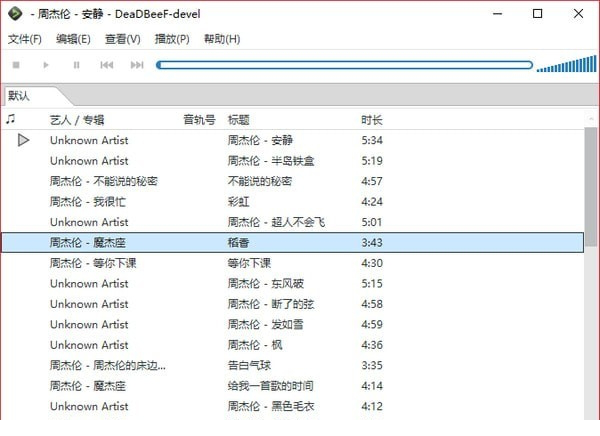This screenshot has width=600, height=436.
Task: Open the 查看(V) menu
Action: click(123, 39)
